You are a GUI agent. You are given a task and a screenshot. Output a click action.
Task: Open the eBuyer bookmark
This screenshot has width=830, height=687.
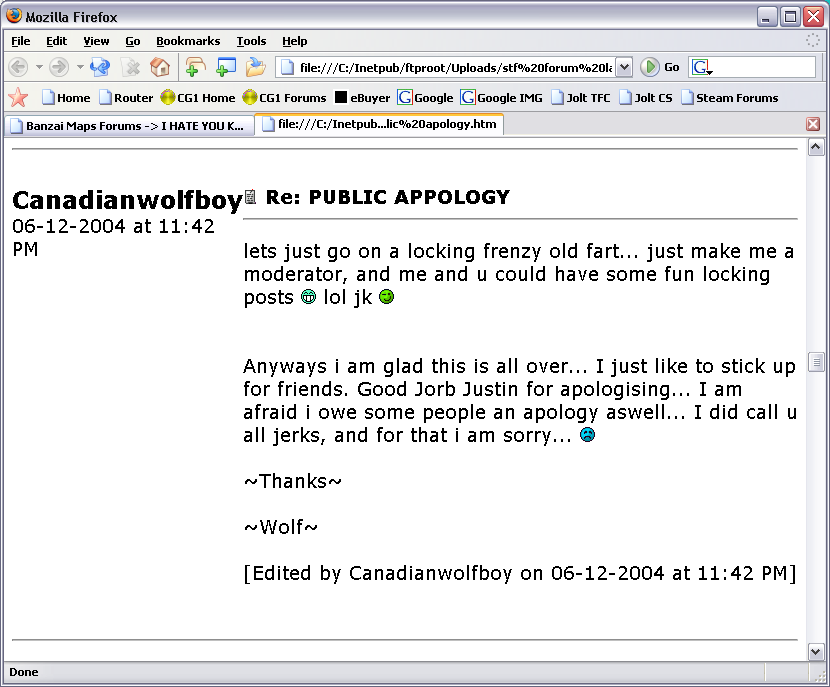363,97
